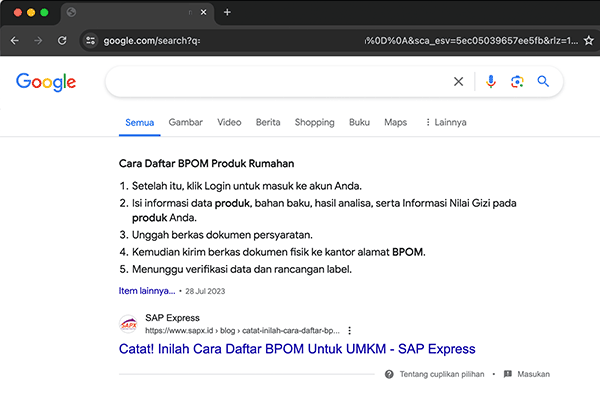
Task: Click step 'Unggah berkas dokumen persyaratan.'
Action: pyautogui.click(x=222, y=235)
